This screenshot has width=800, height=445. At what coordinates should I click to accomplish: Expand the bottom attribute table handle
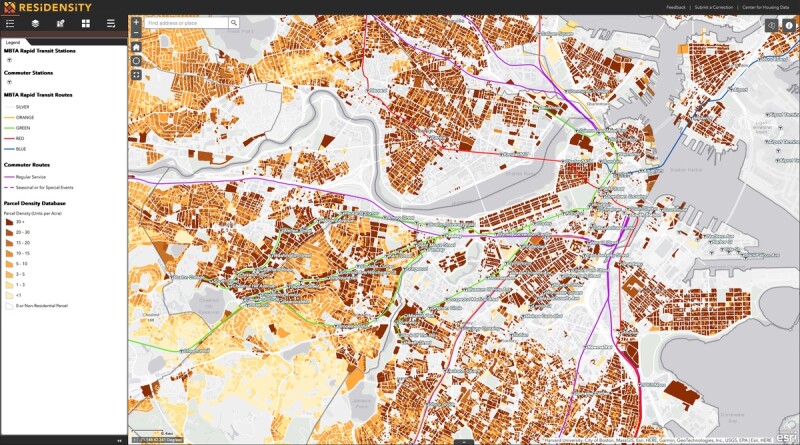(464, 442)
